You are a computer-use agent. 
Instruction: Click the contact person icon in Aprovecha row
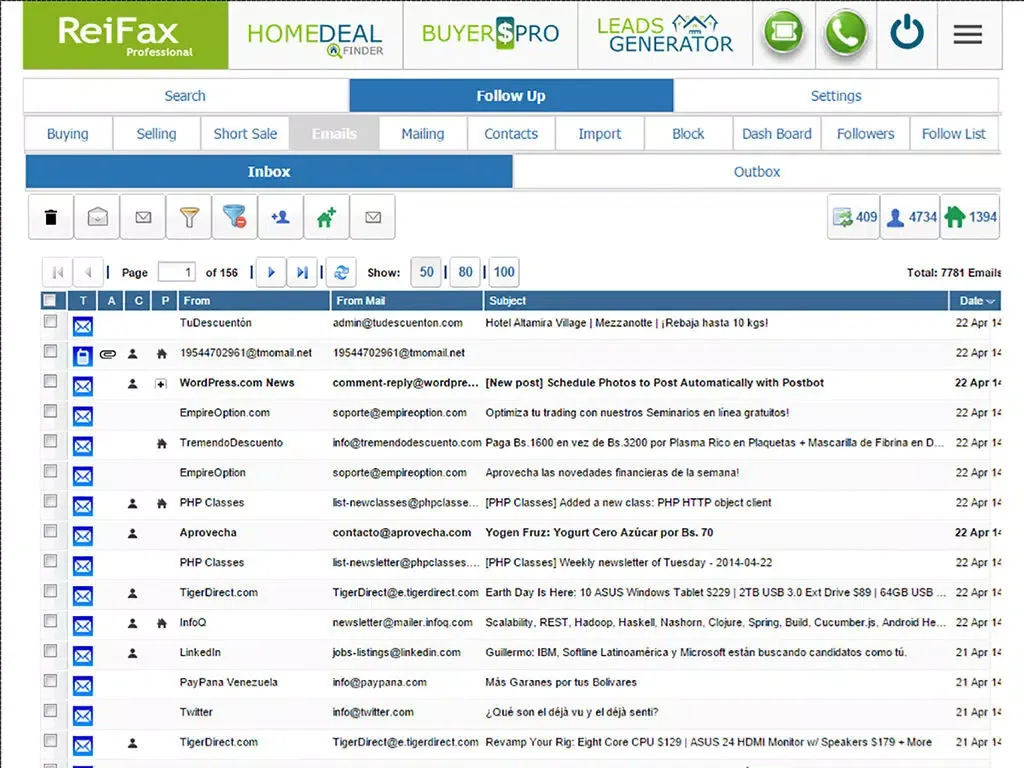tap(133, 534)
